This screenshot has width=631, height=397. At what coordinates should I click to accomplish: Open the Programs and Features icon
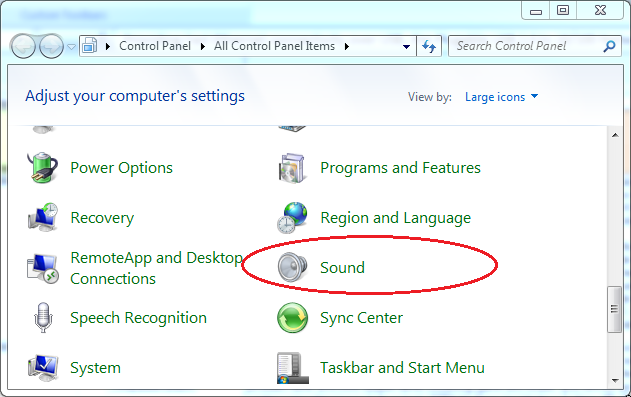pos(292,168)
